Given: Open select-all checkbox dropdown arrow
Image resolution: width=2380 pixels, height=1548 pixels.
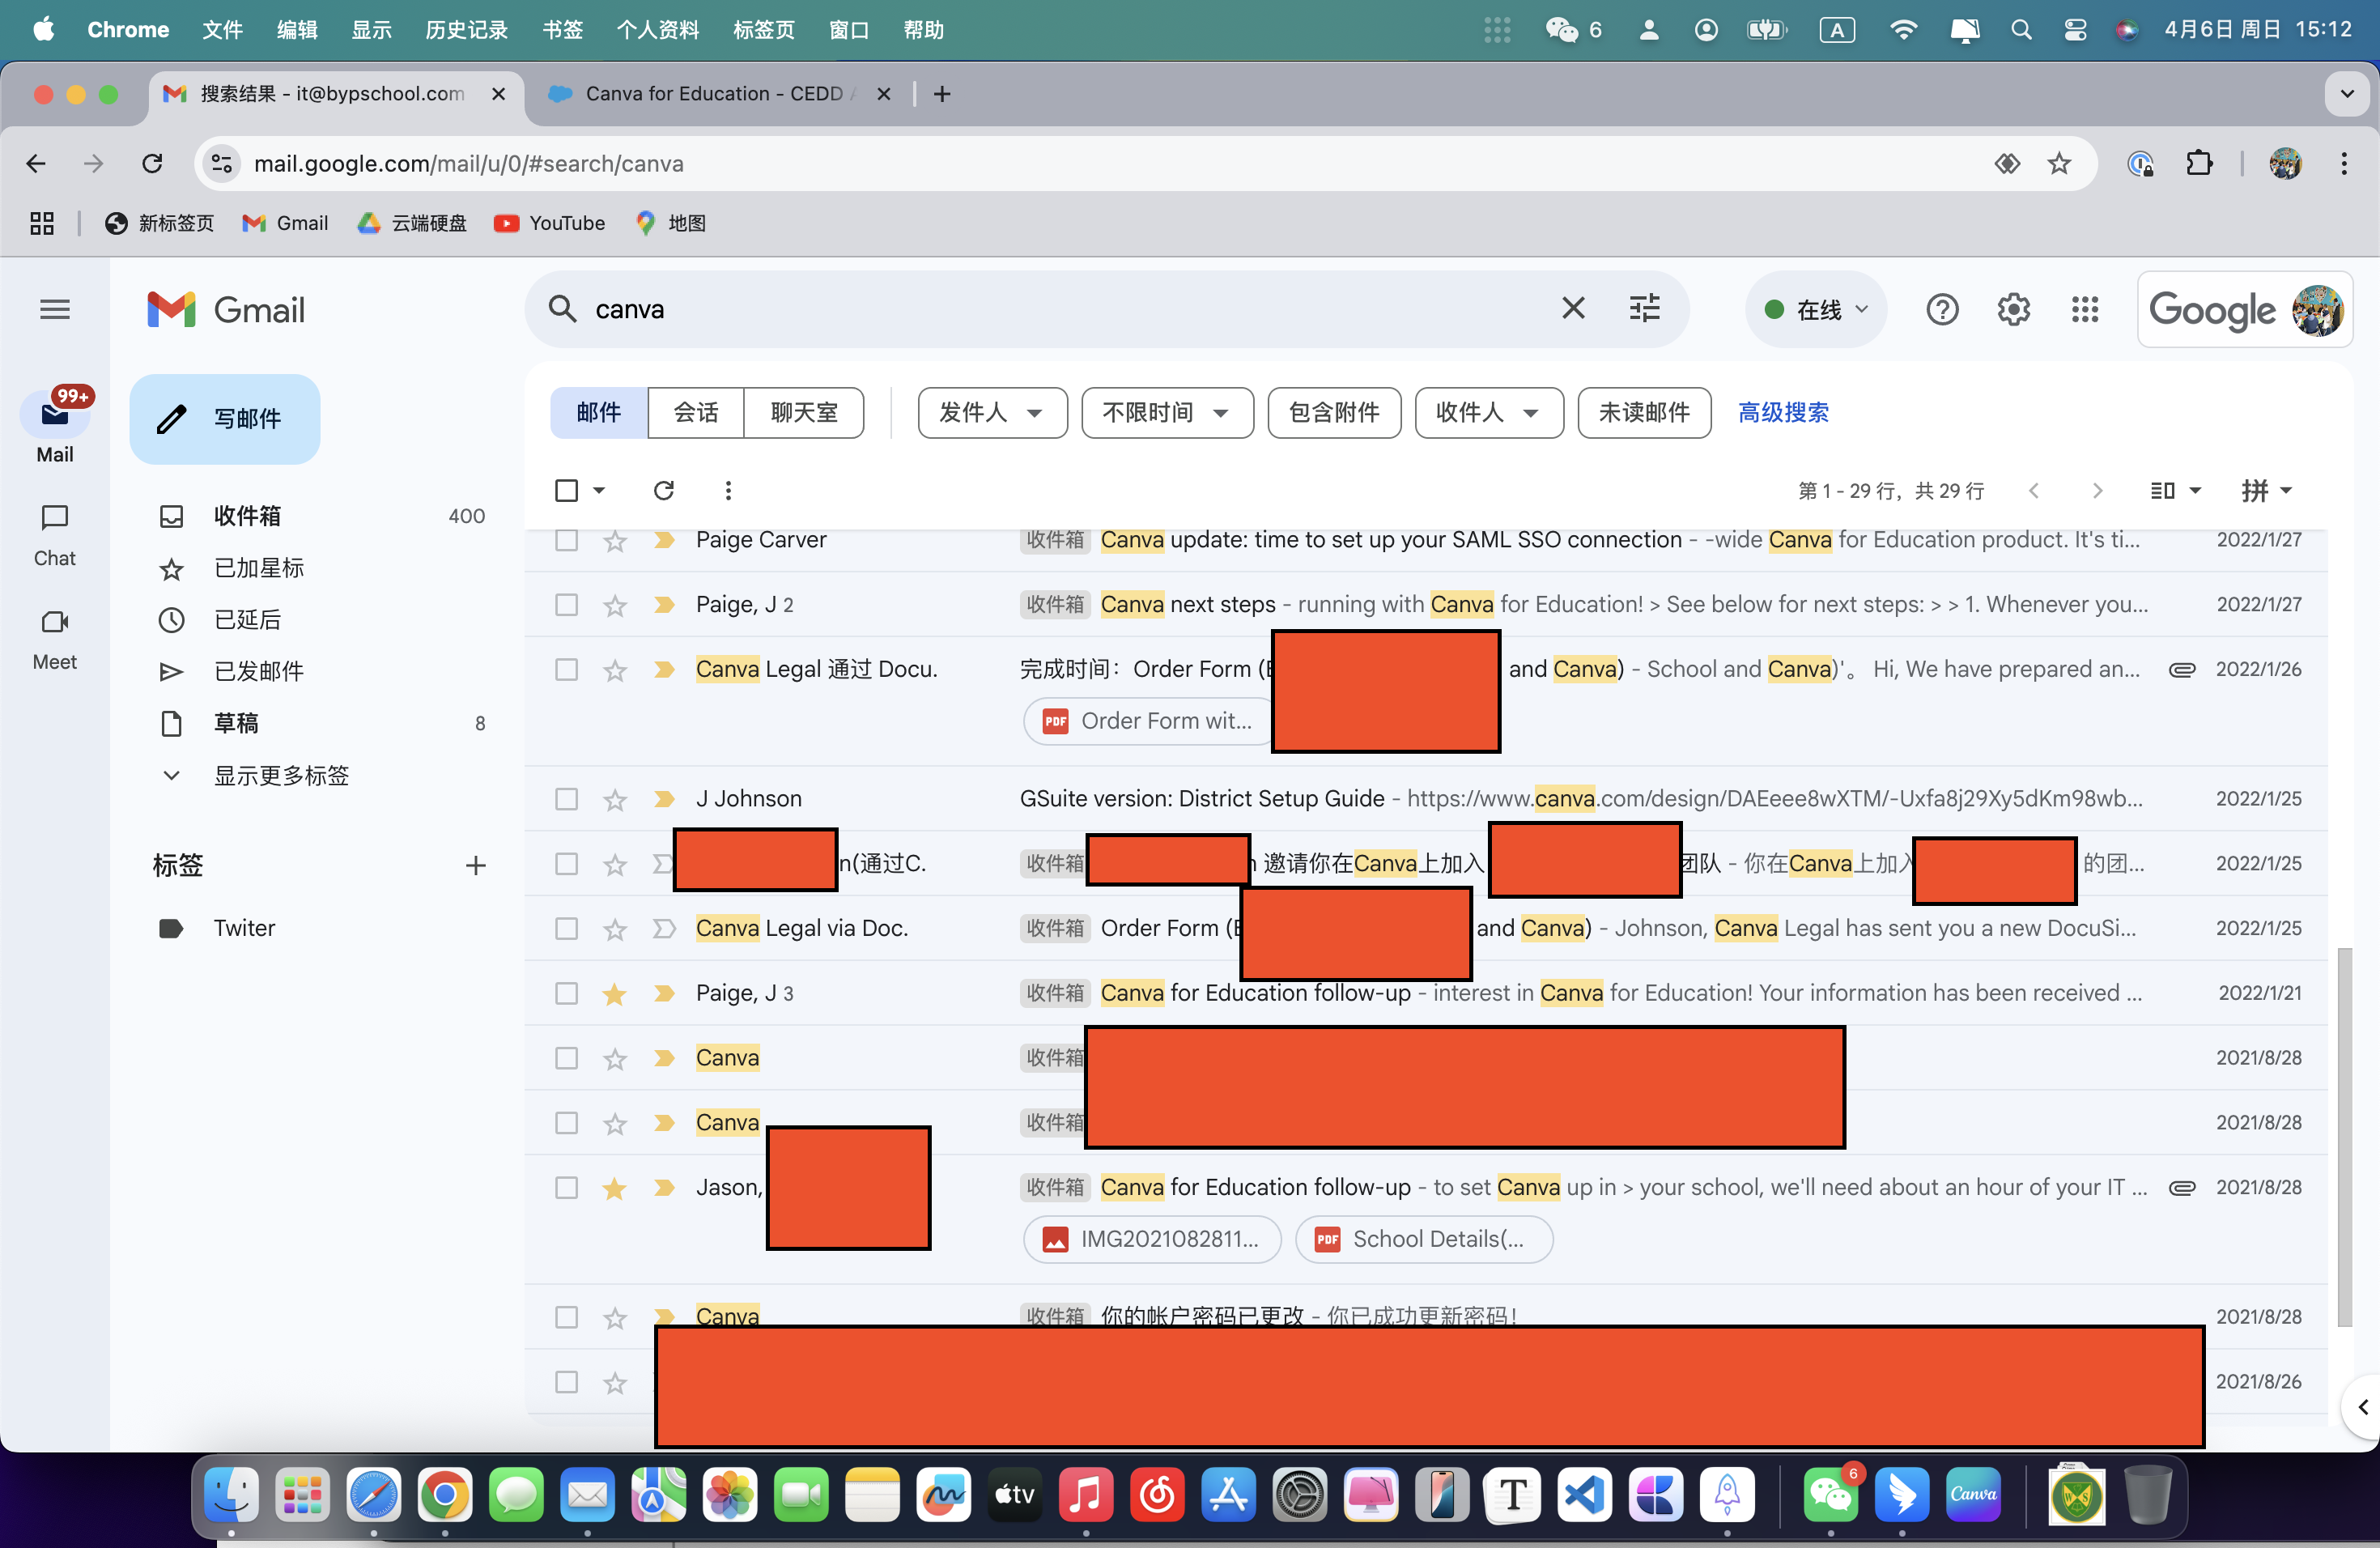Looking at the screenshot, I should (599, 490).
